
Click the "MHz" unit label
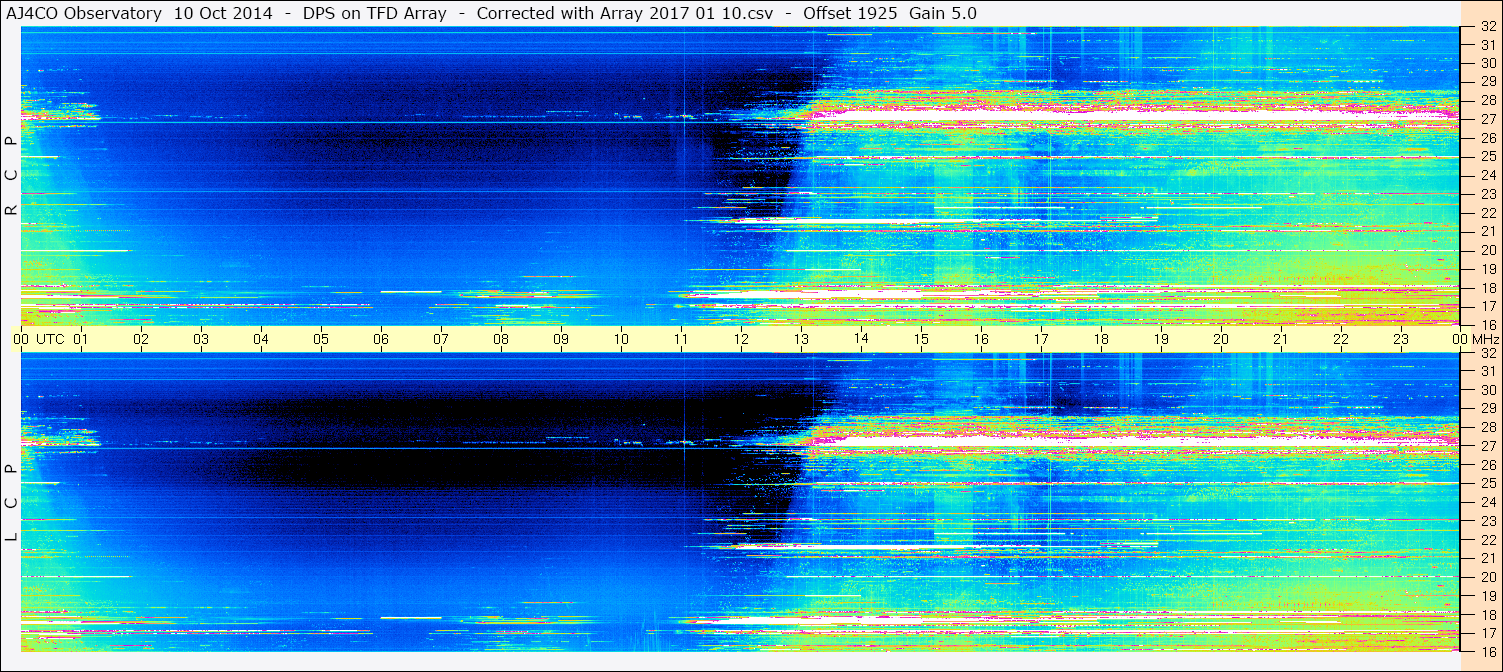click(x=1485, y=339)
